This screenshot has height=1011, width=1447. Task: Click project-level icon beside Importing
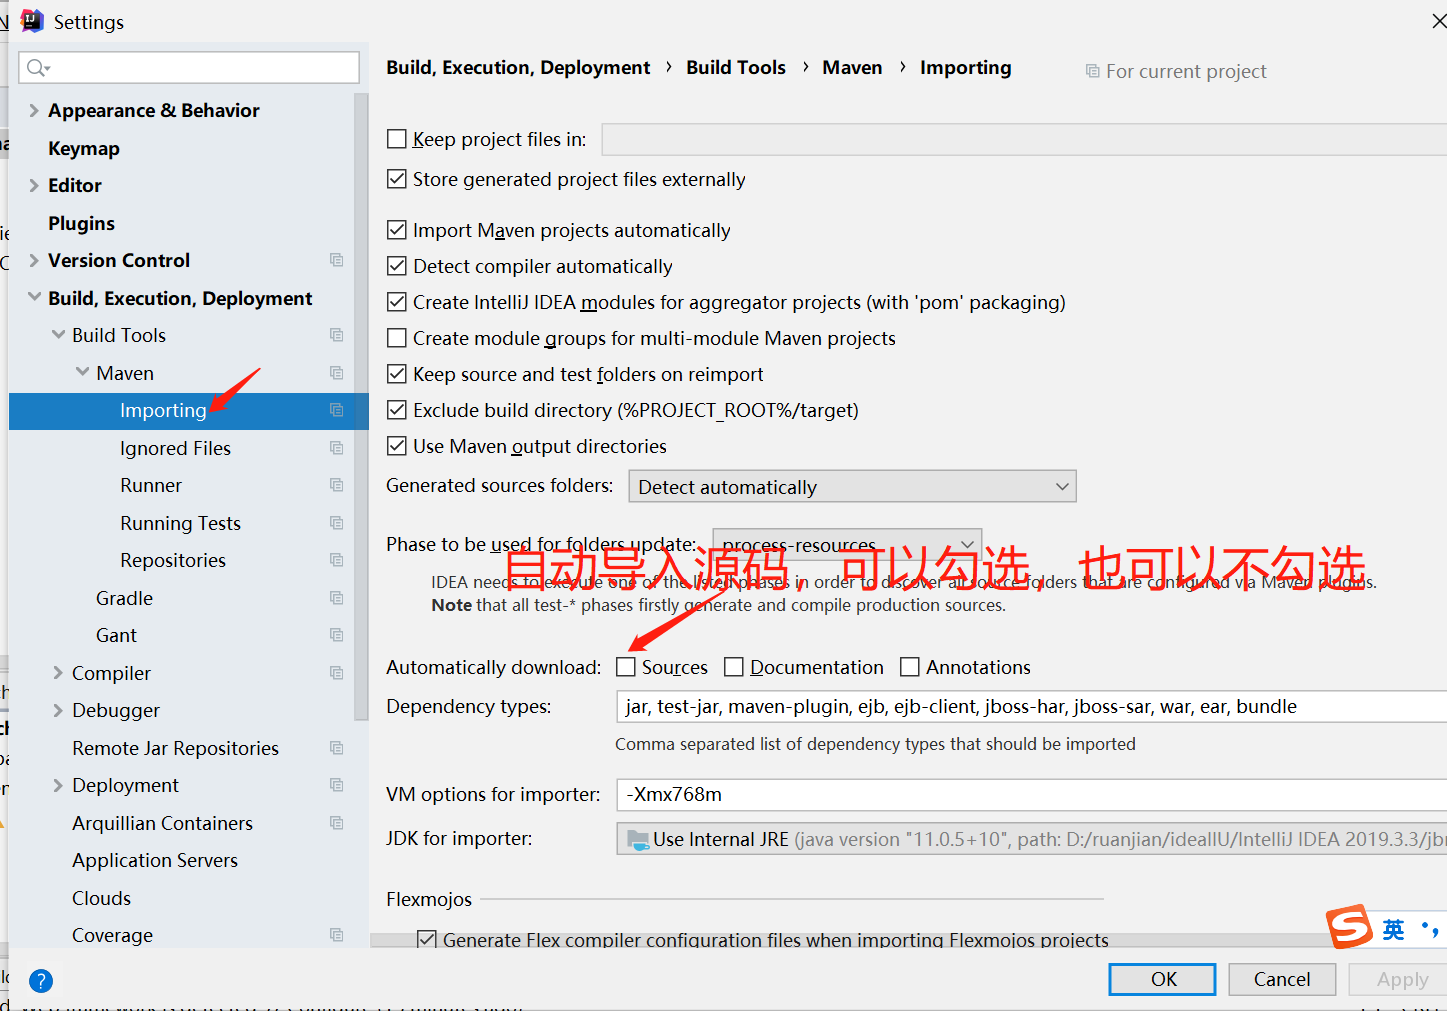pos(336,410)
